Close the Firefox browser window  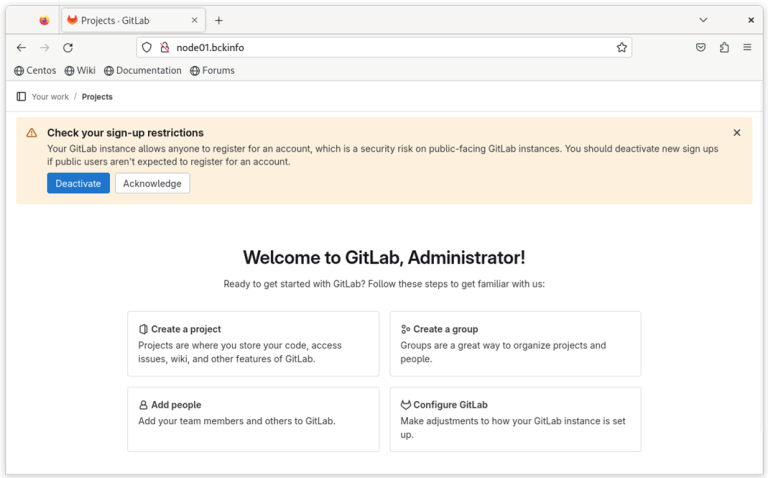(751, 20)
